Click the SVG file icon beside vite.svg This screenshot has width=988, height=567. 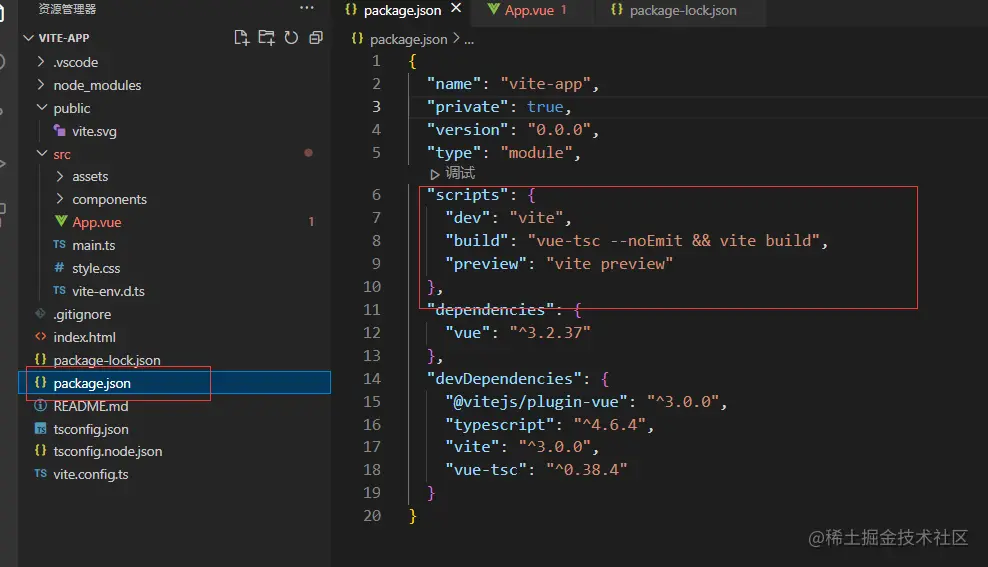point(59,130)
